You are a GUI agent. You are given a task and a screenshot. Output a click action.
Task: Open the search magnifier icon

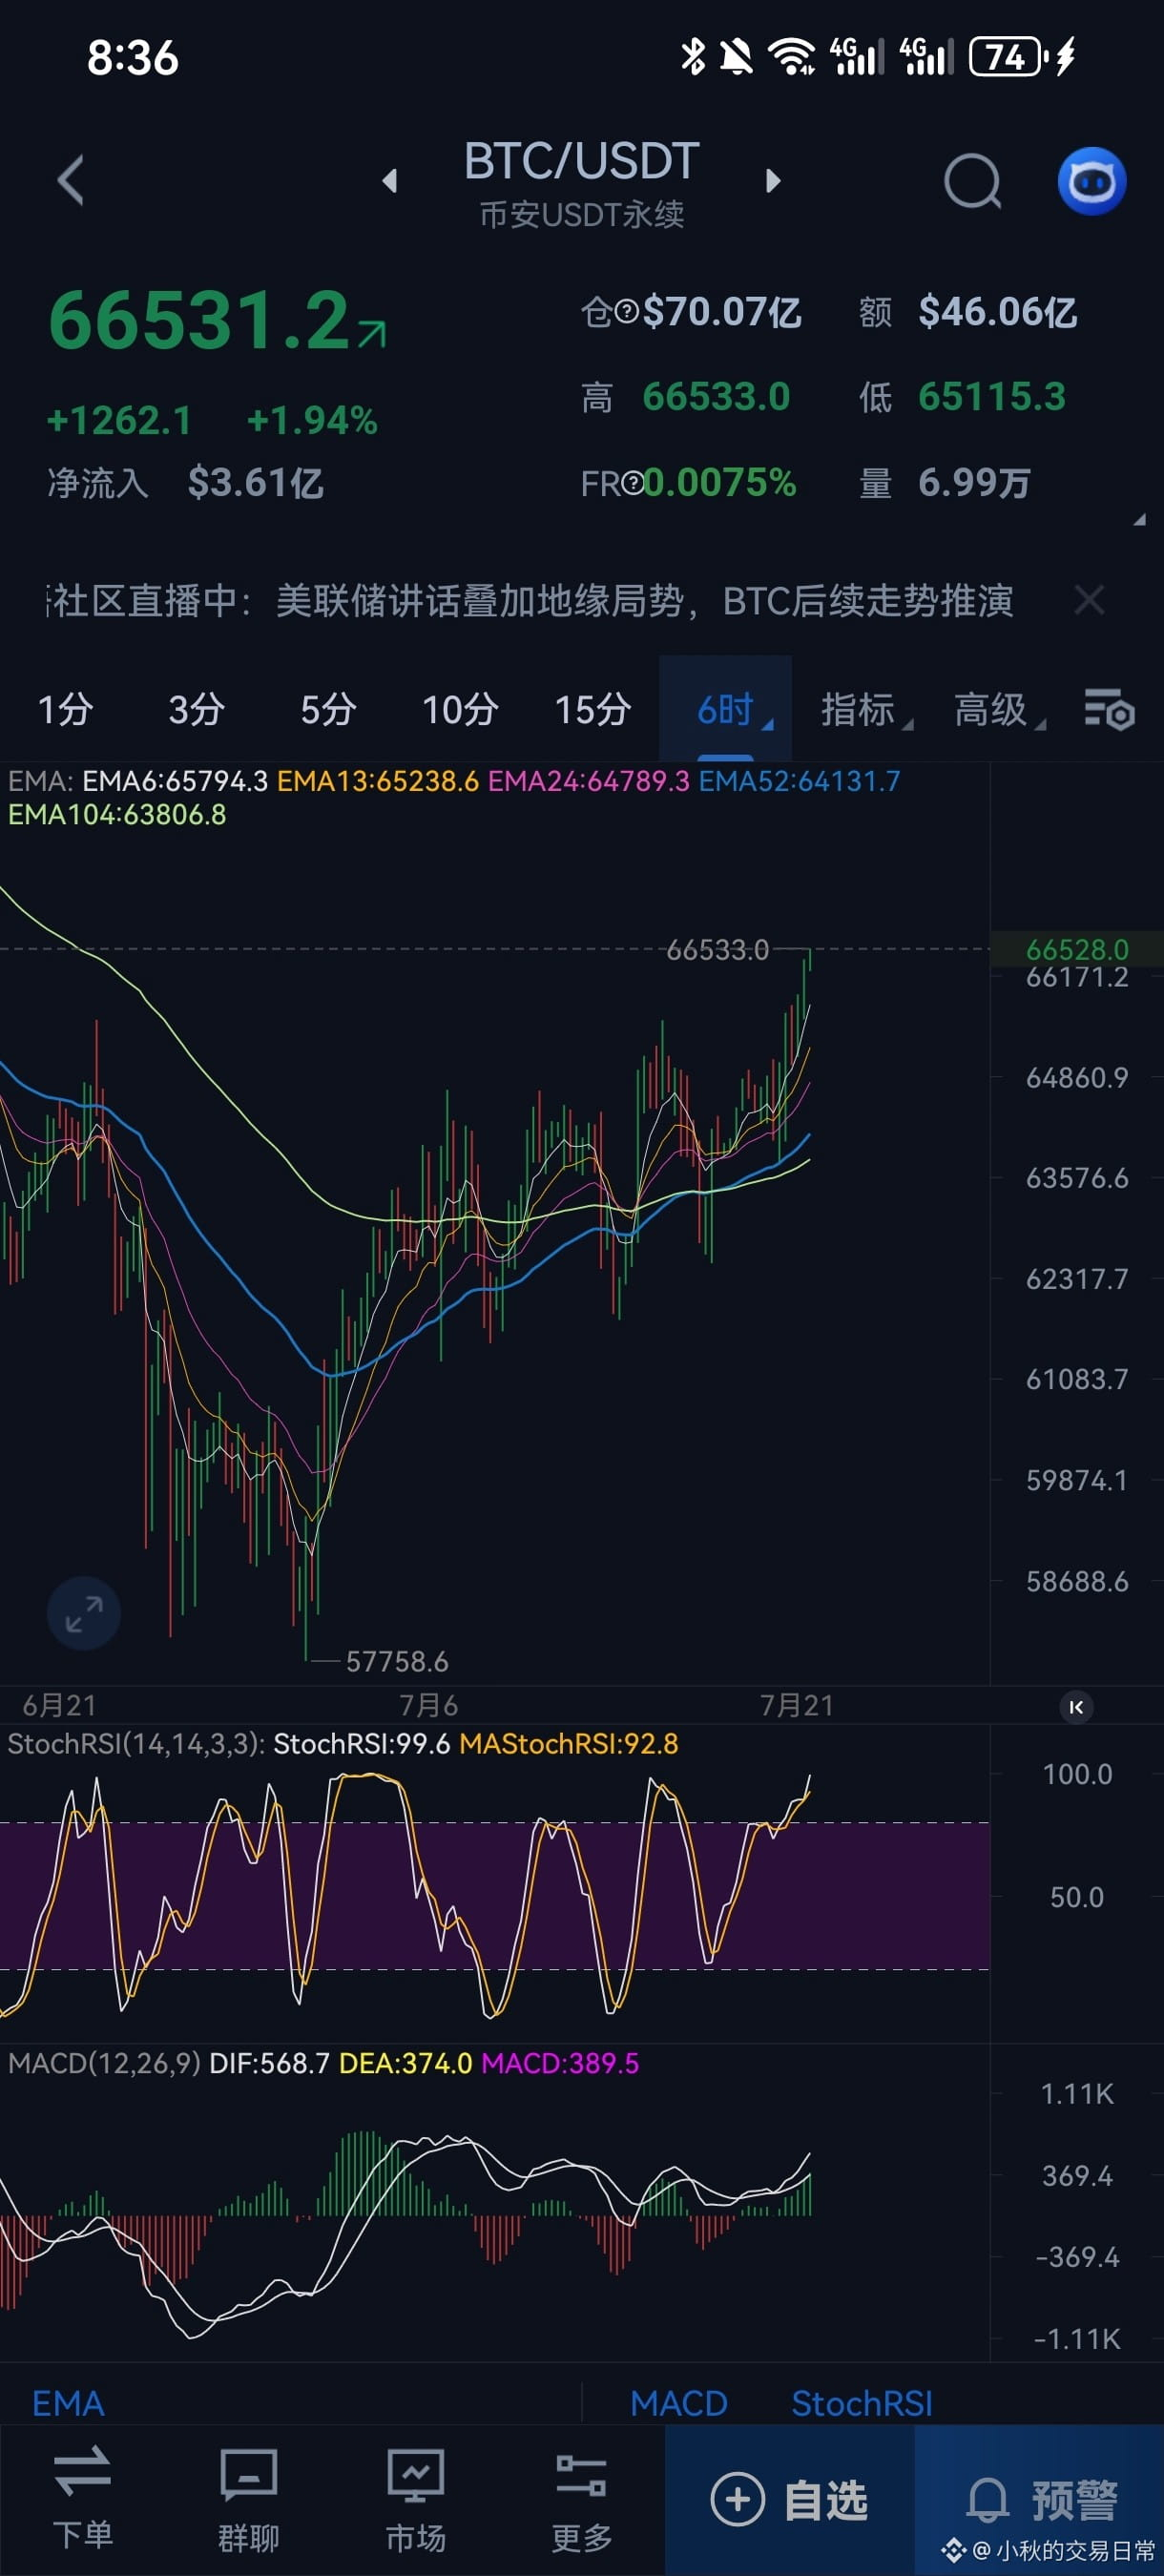(x=973, y=181)
